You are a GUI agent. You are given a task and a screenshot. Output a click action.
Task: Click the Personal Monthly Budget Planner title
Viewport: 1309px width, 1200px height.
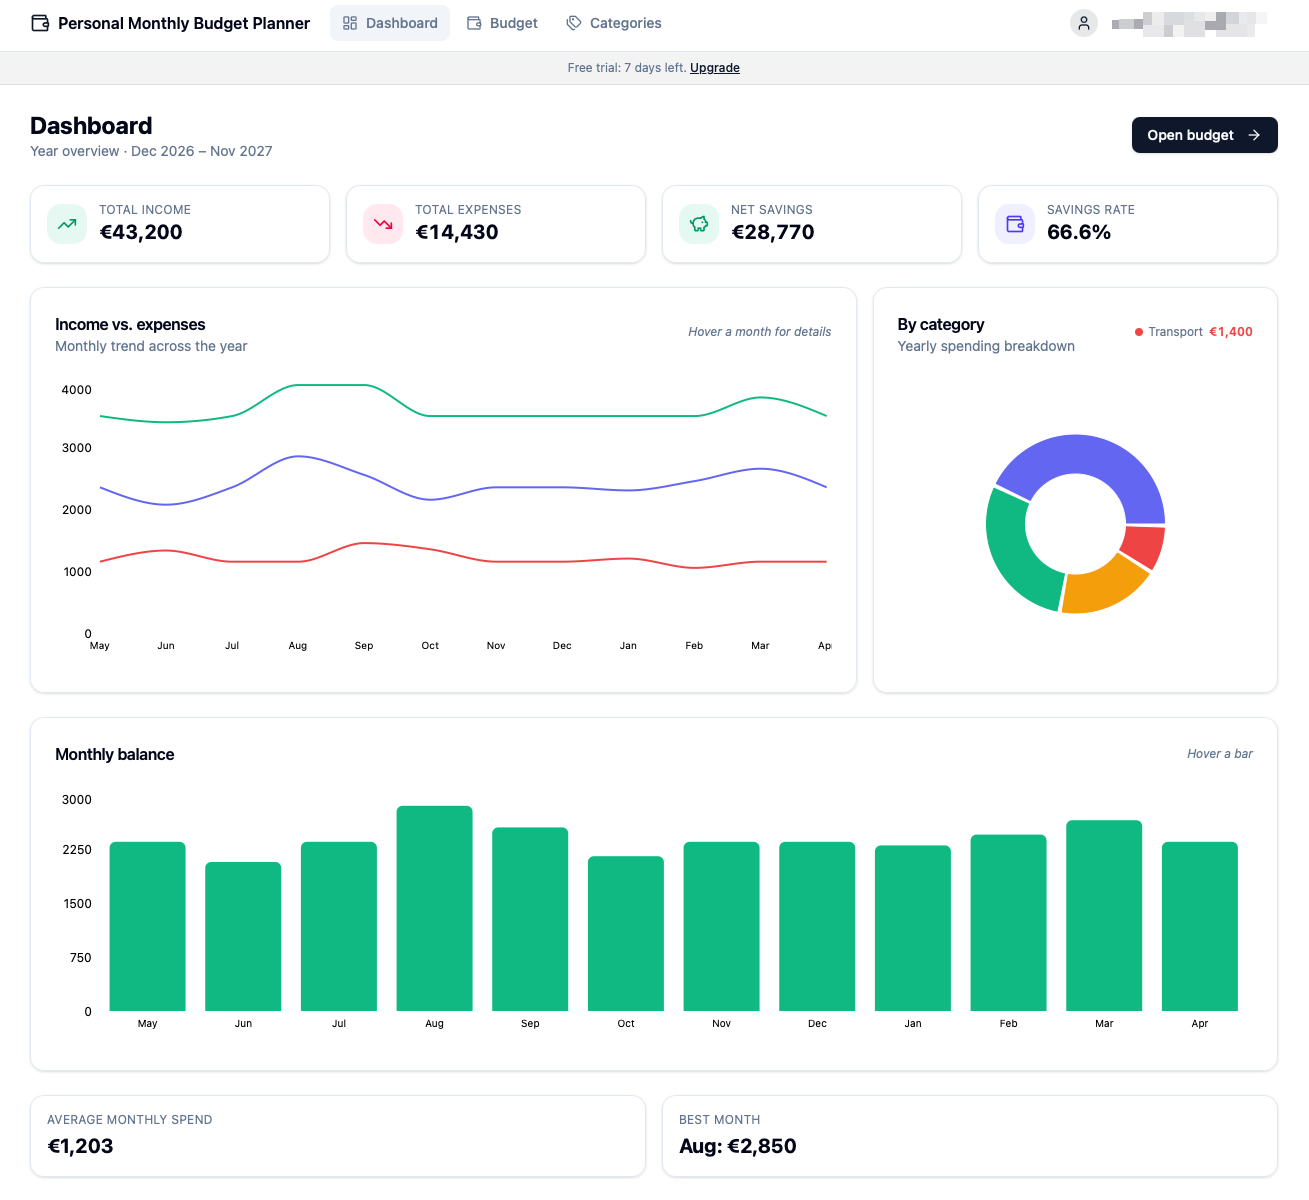pyautogui.click(x=184, y=23)
